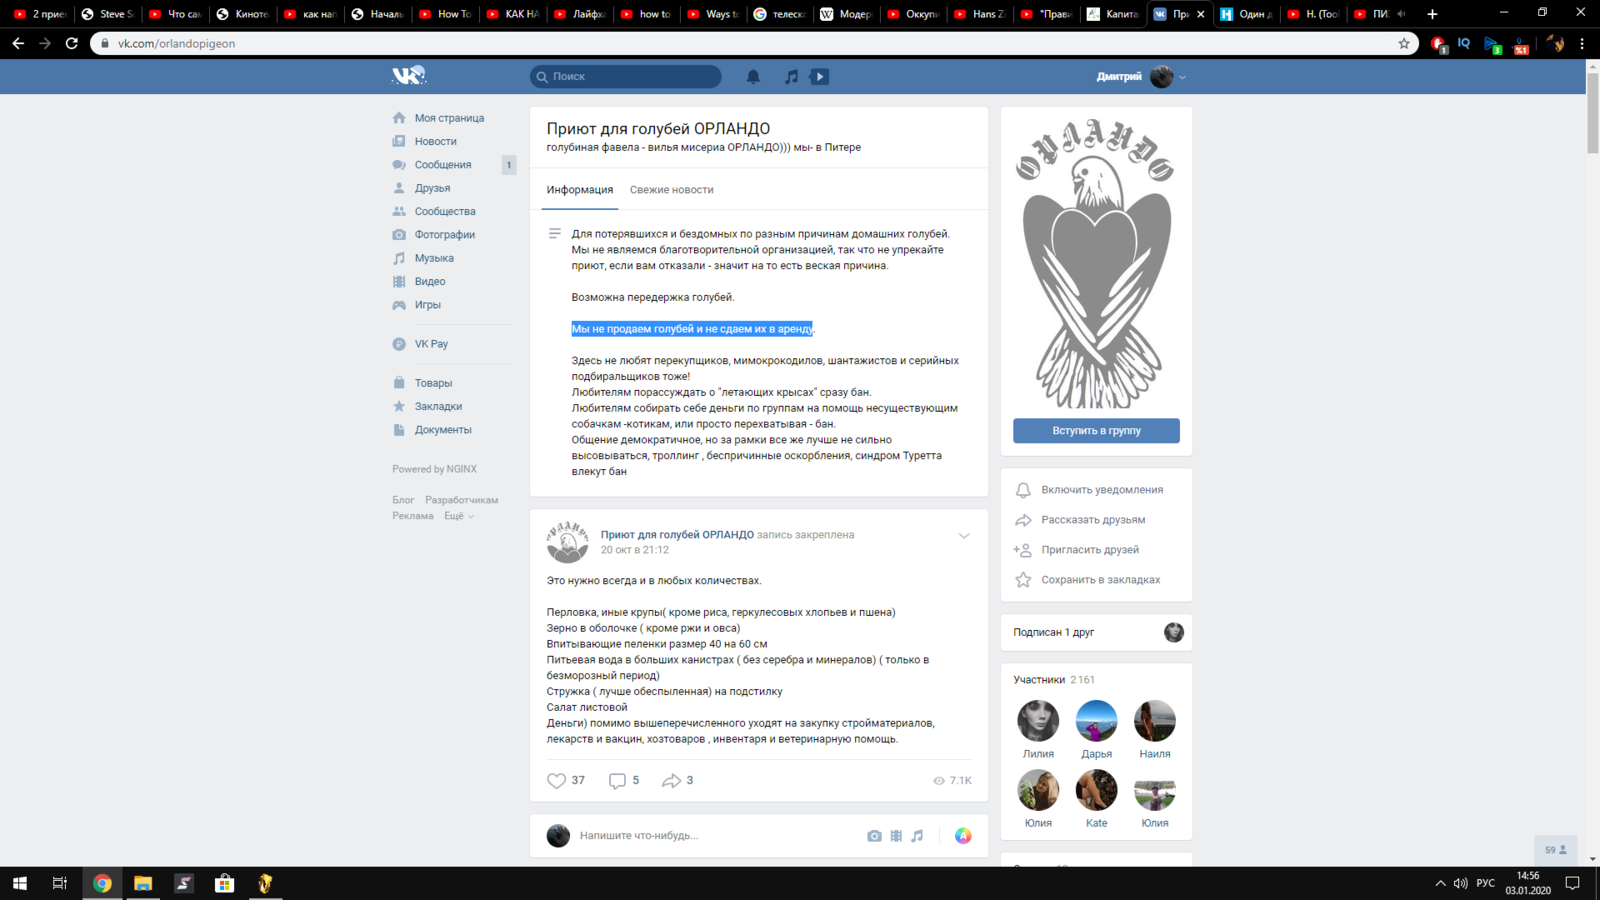Click the video play icon in header
The height and width of the screenshot is (900, 1600).
pos(819,77)
